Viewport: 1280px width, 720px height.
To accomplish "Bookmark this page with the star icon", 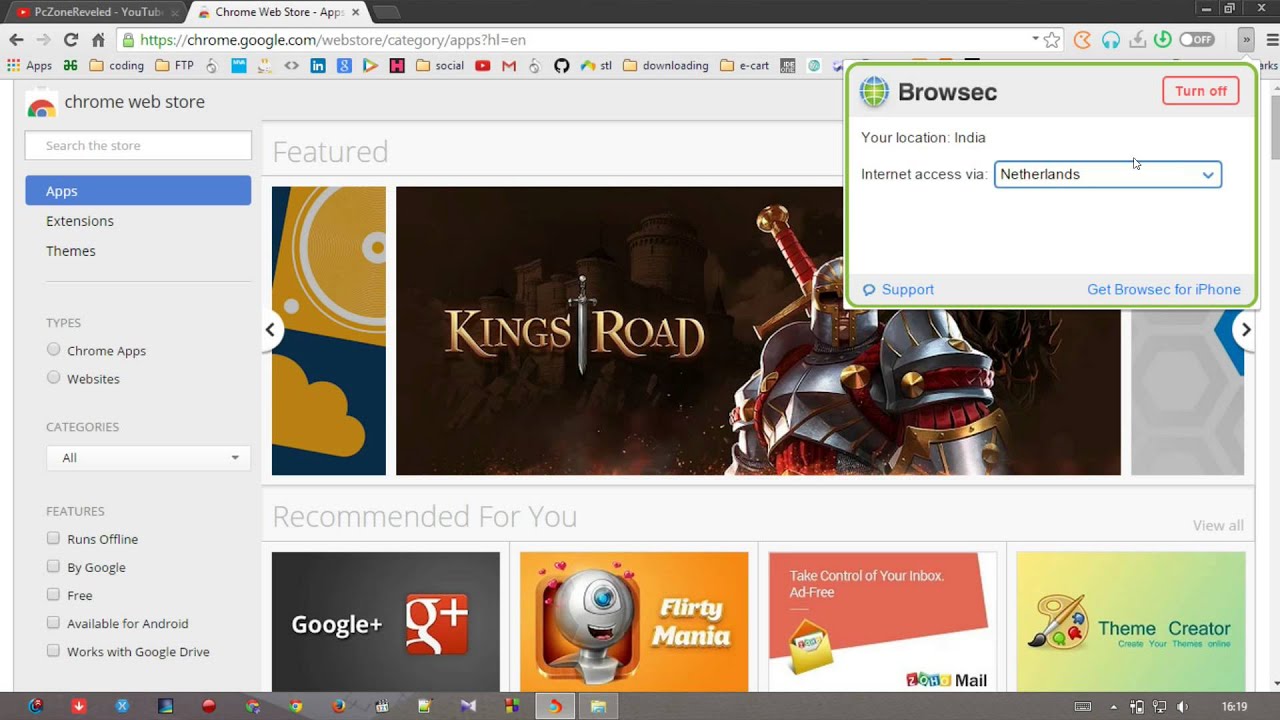I will 1052,40.
